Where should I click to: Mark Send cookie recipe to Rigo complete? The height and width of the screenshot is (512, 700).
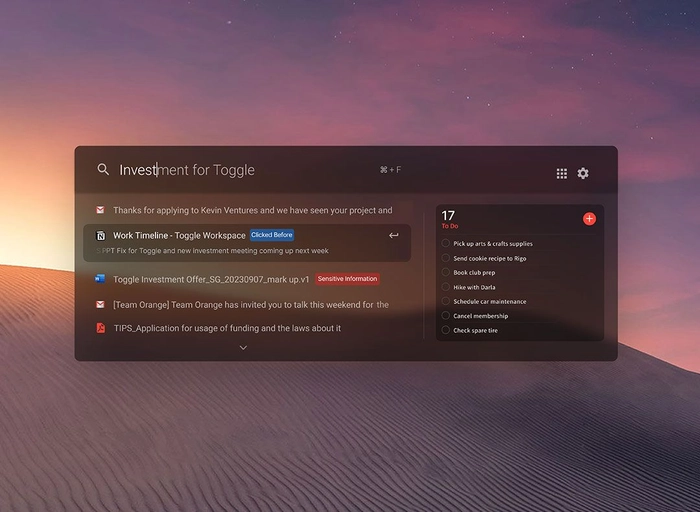pos(446,258)
